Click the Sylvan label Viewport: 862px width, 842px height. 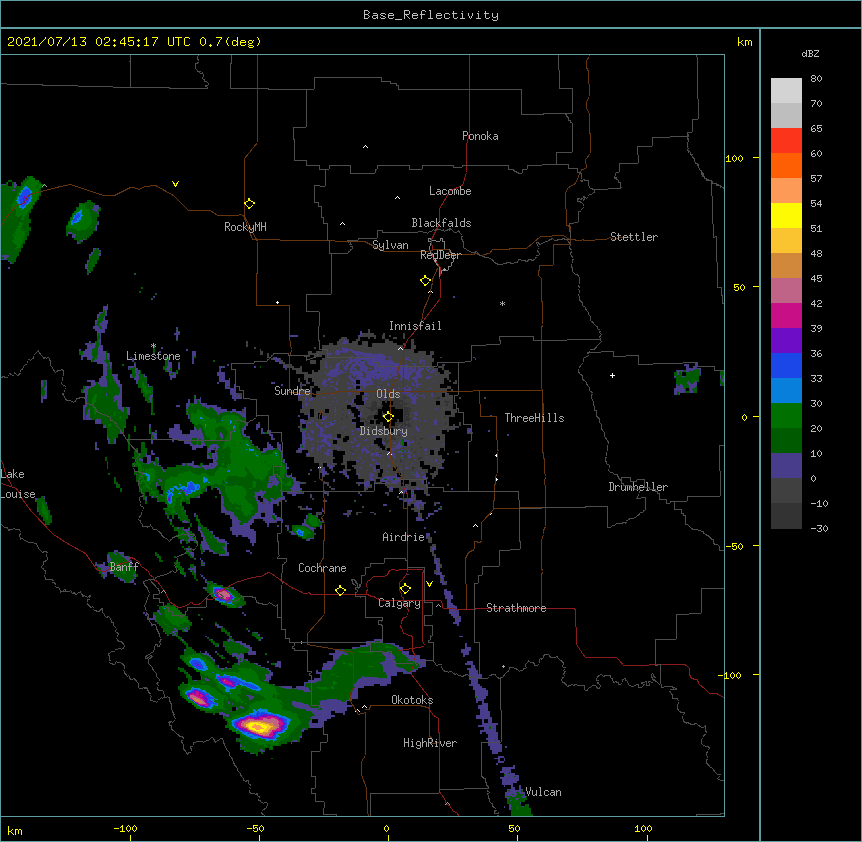(x=390, y=245)
